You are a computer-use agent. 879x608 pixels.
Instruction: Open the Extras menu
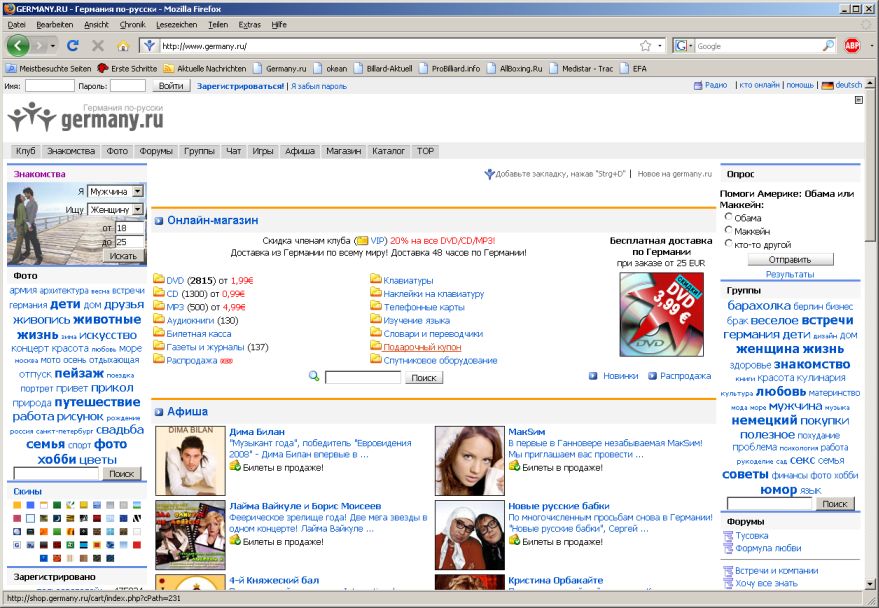tap(249, 25)
